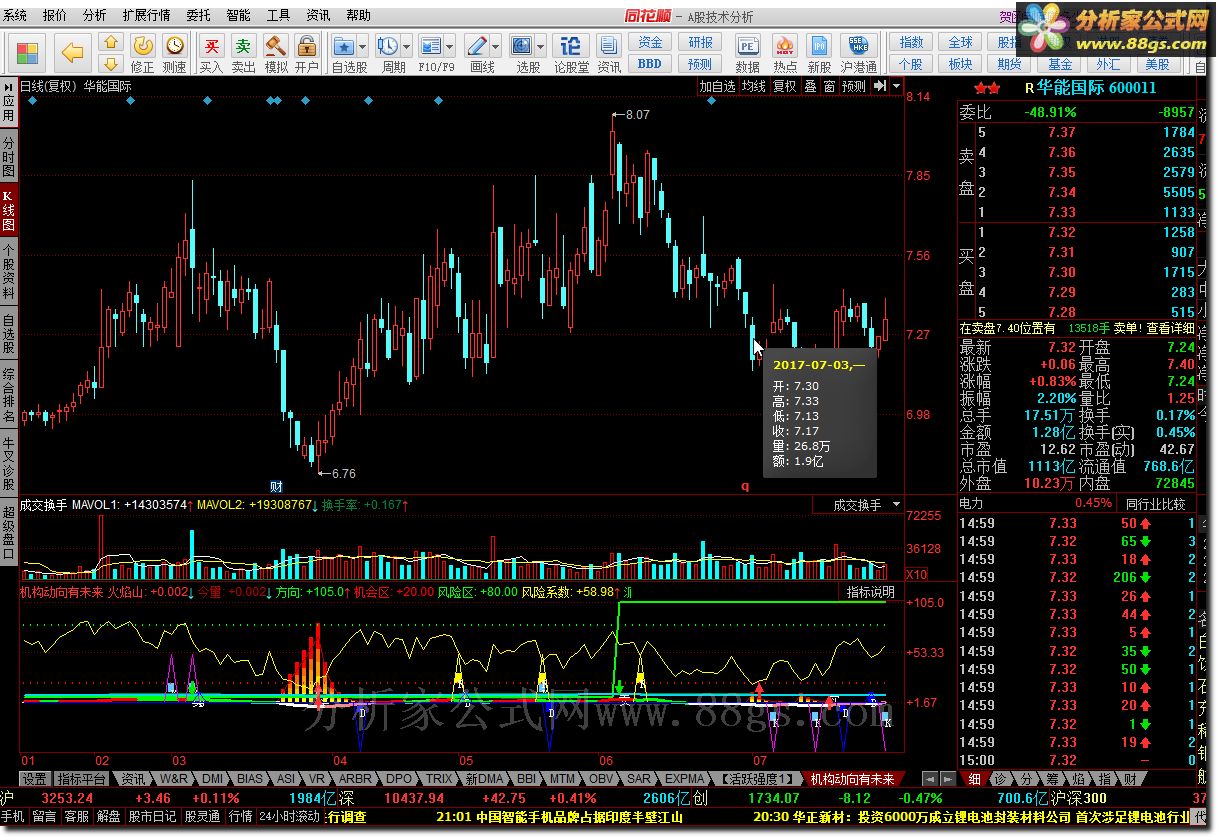Click the 数据 PE data icon

[747, 53]
